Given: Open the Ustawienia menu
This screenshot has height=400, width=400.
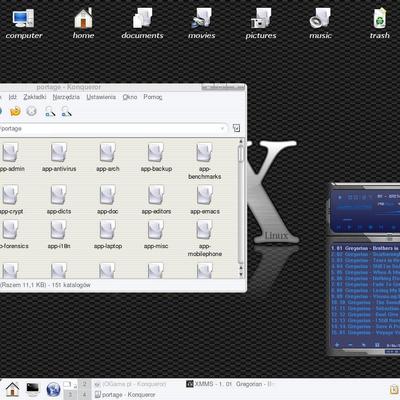Looking at the screenshot, I should click(x=101, y=97).
